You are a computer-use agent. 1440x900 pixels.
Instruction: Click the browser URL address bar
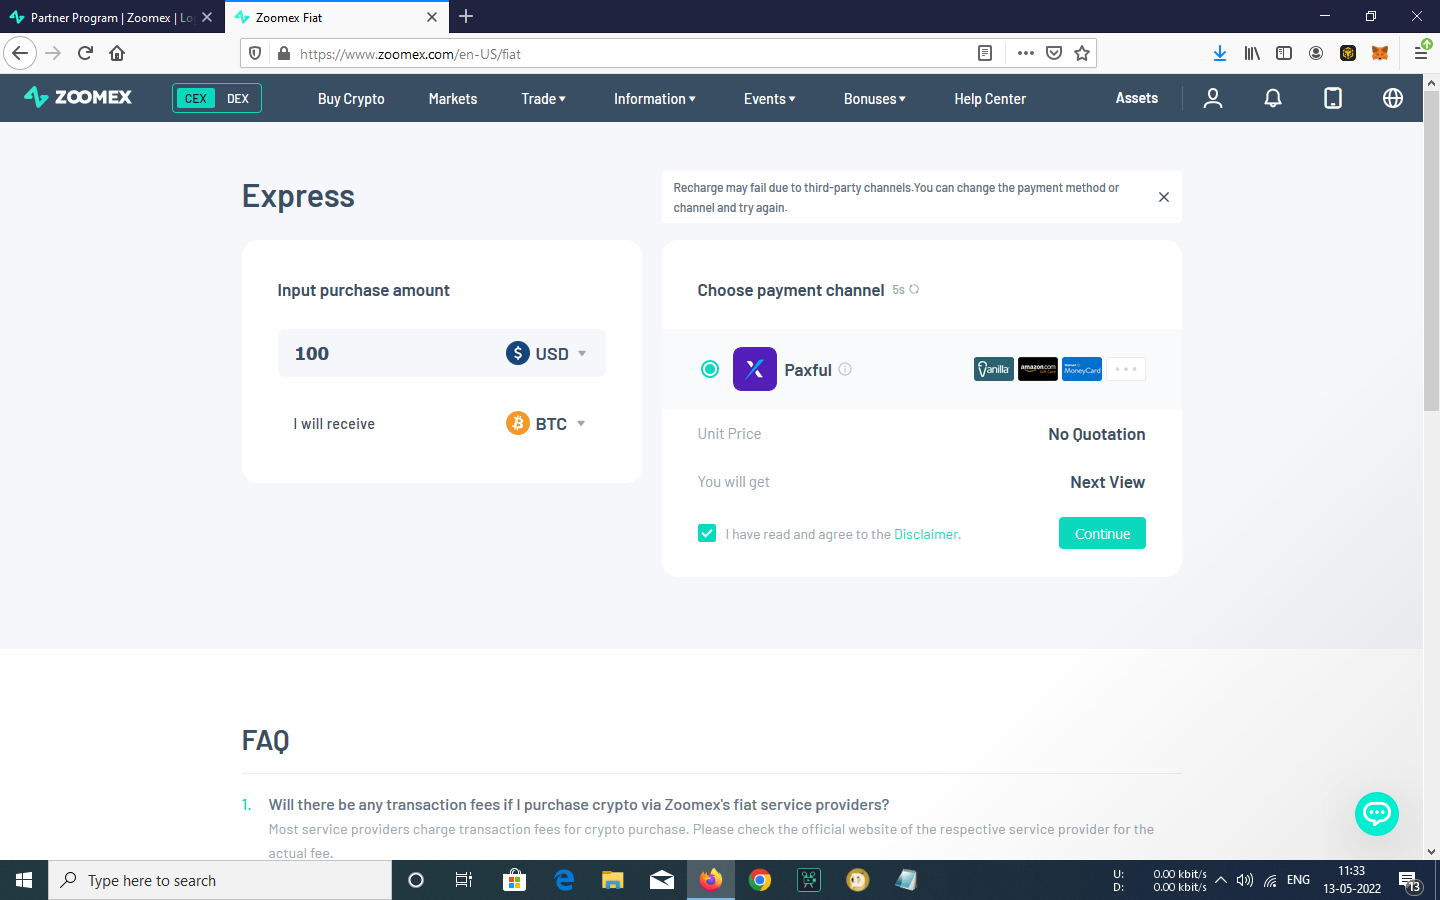(x=635, y=53)
